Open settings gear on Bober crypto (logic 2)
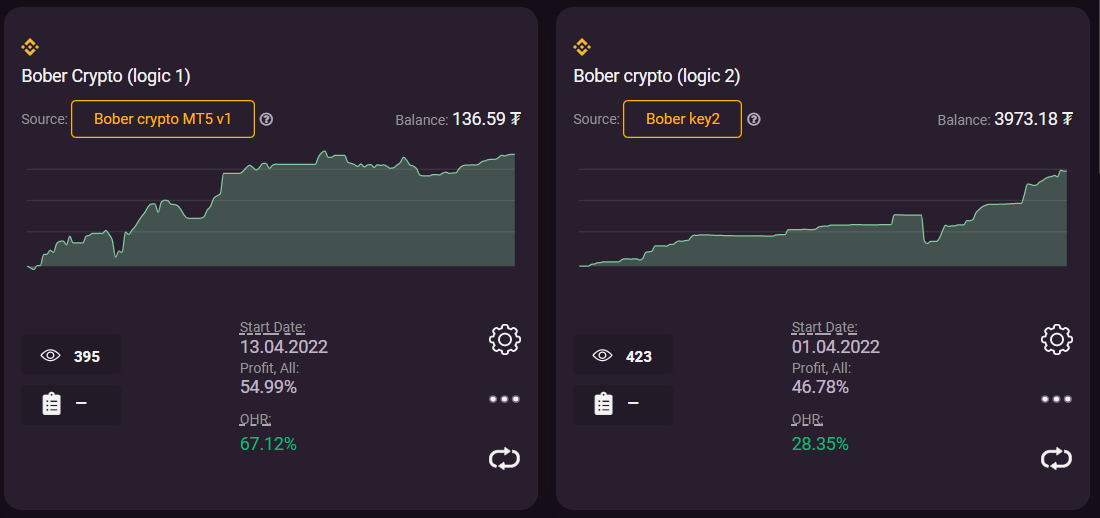 coord(1057,339)
